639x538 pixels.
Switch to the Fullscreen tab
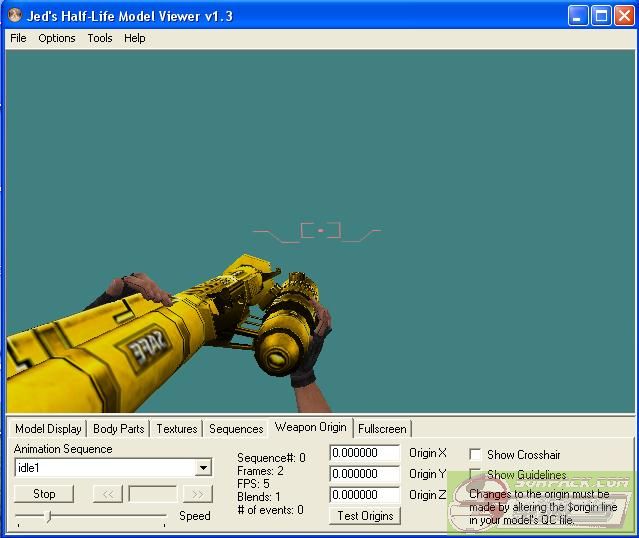tap(382, 429)
